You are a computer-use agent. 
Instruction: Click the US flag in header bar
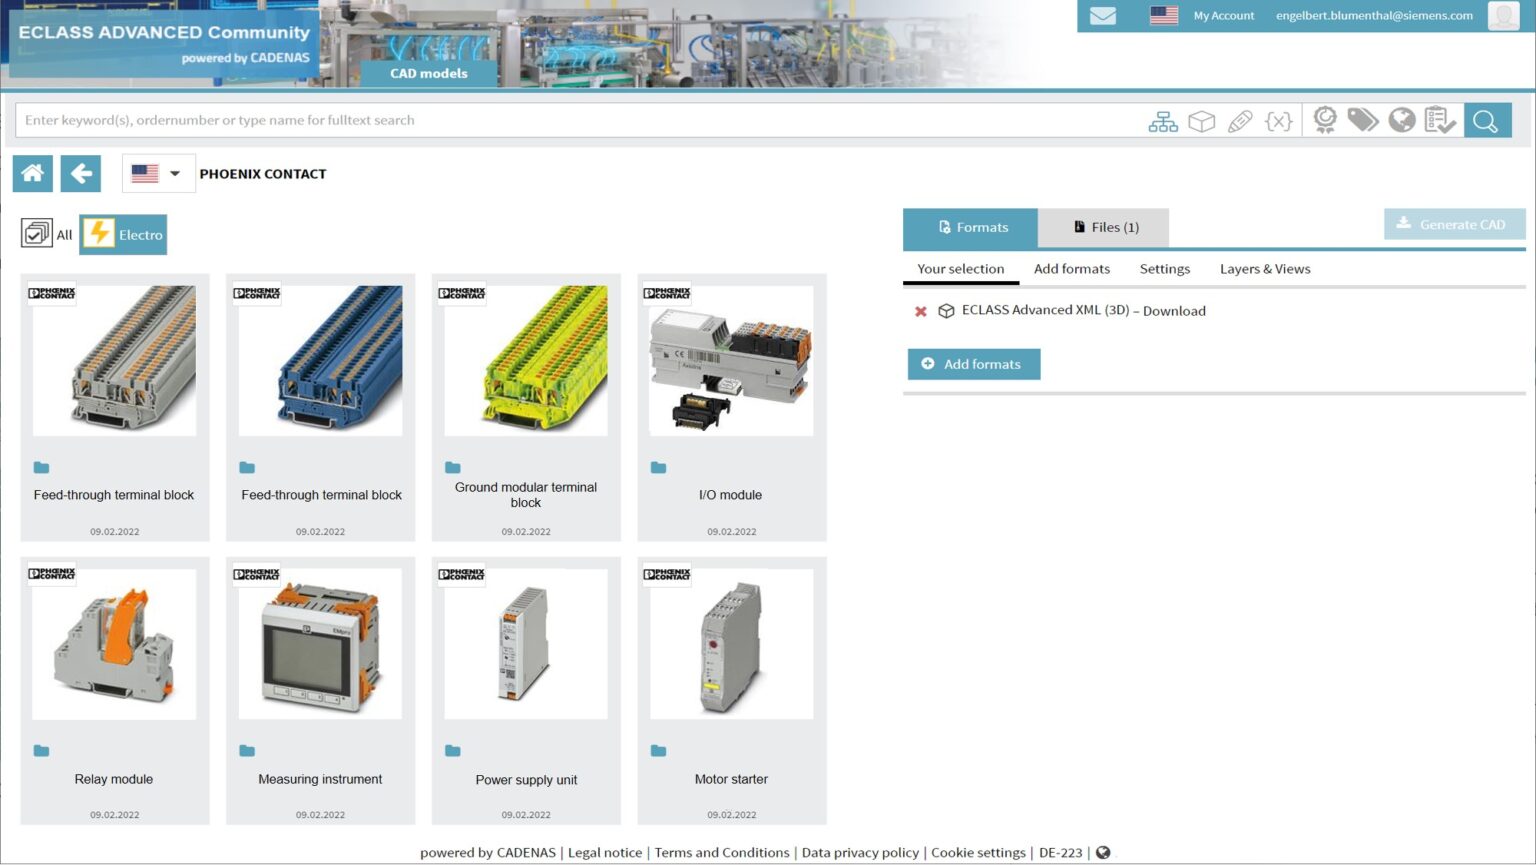(1163, 16)
